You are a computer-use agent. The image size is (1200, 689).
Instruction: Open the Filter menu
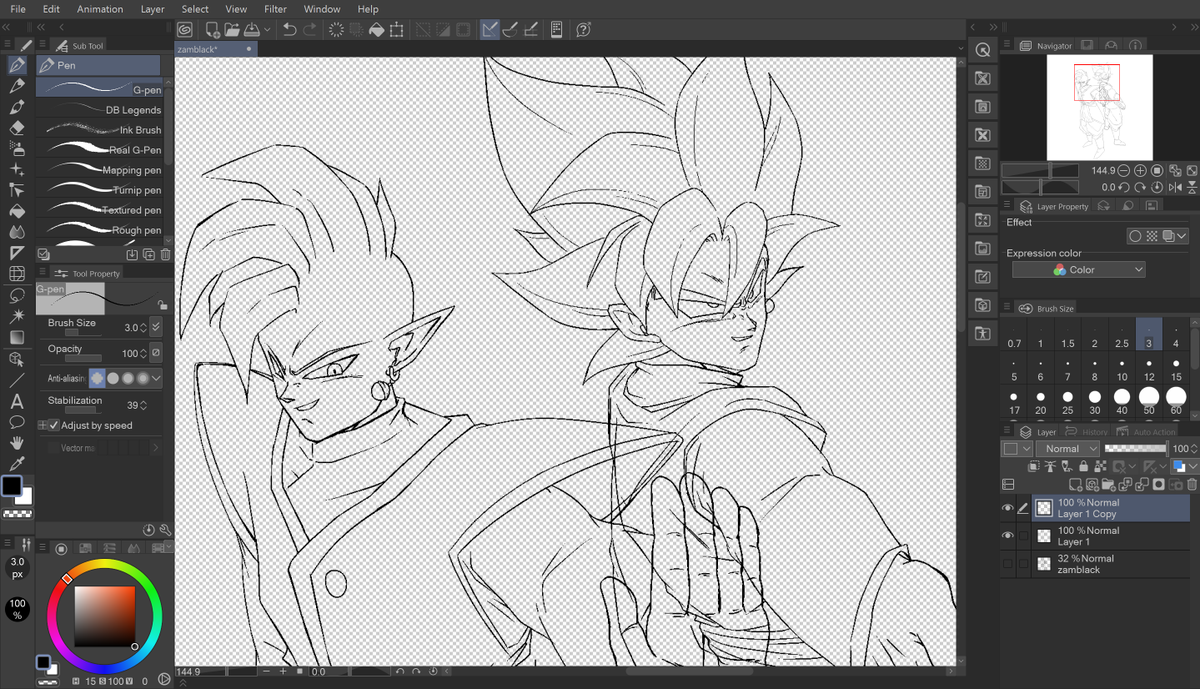click(x=275, y=9)
